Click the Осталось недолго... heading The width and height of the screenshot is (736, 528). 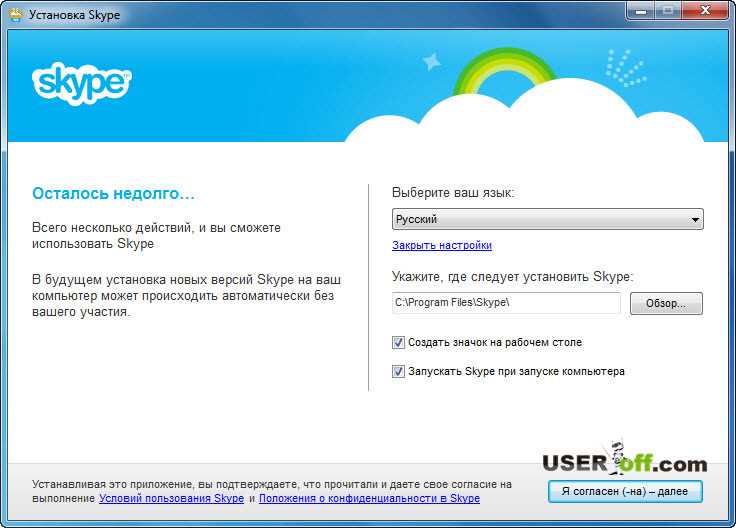coord(113,193)
